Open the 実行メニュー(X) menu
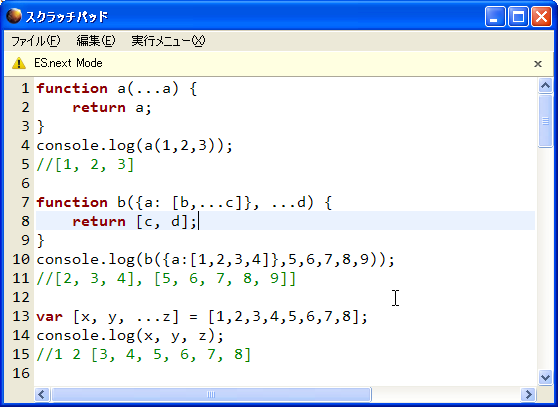558x407 pixels. click(x=168, y=41)
